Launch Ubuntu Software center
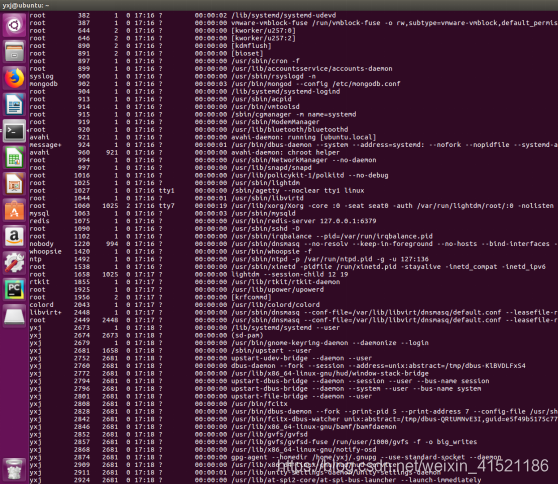 click(x=14, y=211)
